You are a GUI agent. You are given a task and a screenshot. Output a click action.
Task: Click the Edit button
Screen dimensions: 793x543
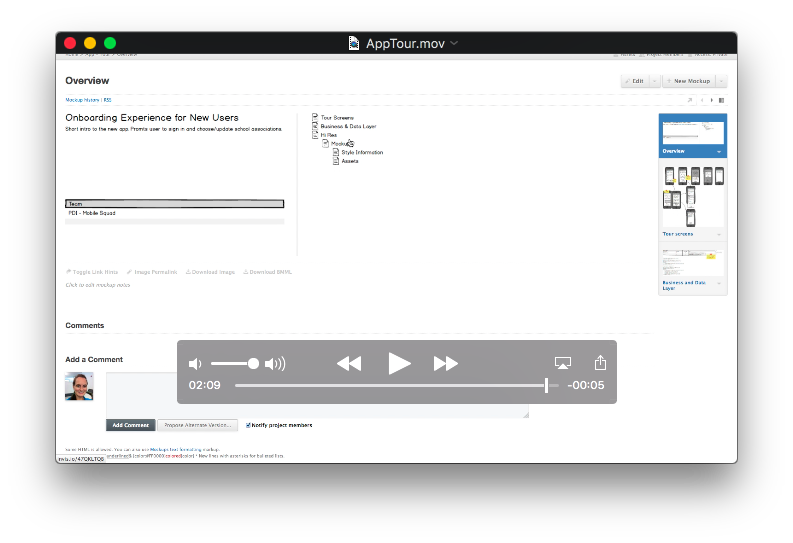[635, 81]
